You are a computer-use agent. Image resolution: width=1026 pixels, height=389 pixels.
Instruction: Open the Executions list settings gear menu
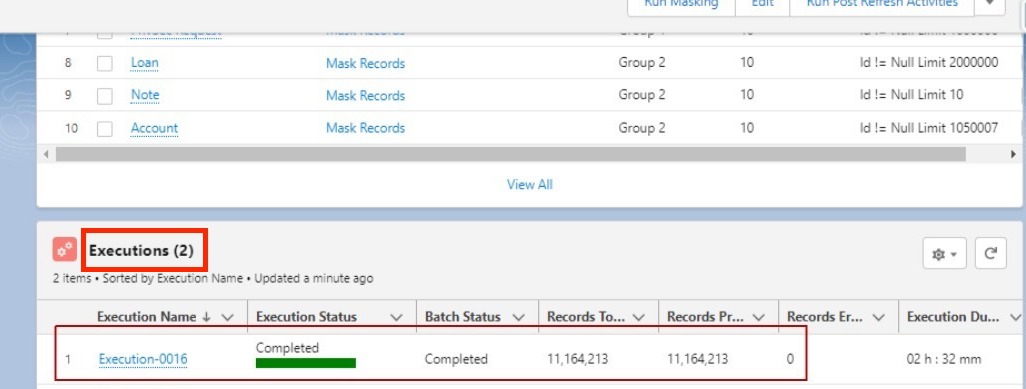[x=944, y=253]
